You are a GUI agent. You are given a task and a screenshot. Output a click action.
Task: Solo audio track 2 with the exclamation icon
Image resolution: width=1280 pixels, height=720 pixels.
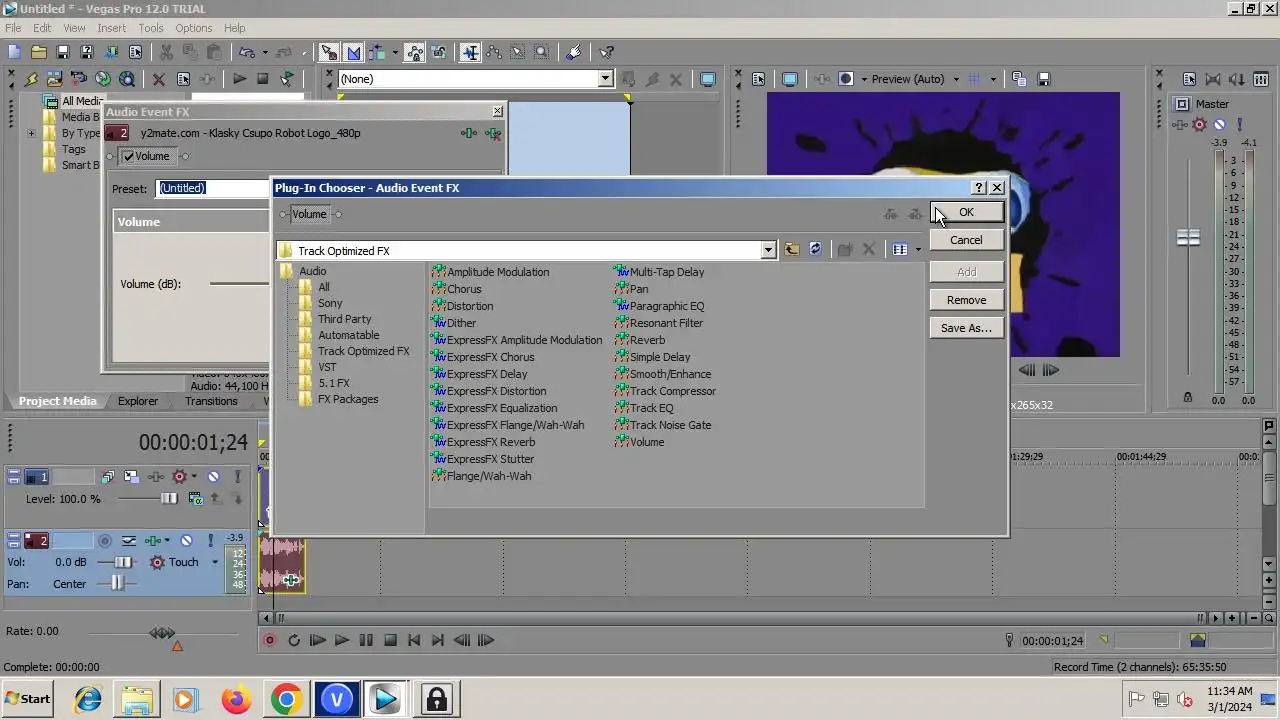pyautogui.click(x=210, y=541)
